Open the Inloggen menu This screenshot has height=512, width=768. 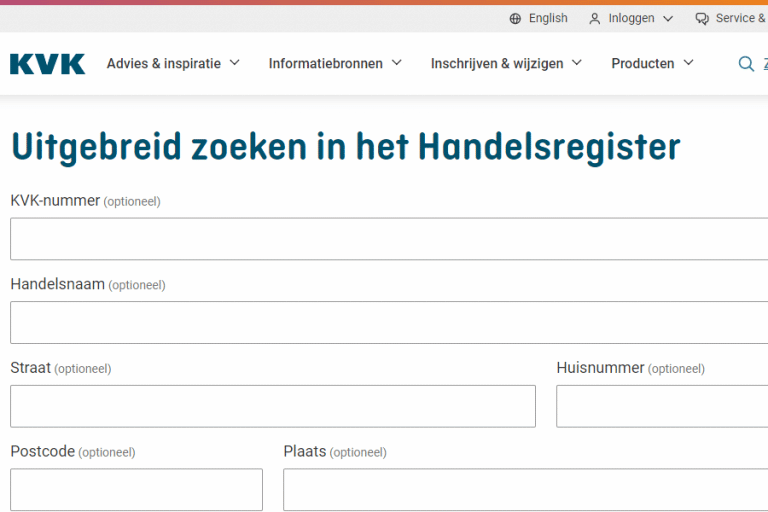(x=631, y=18)
